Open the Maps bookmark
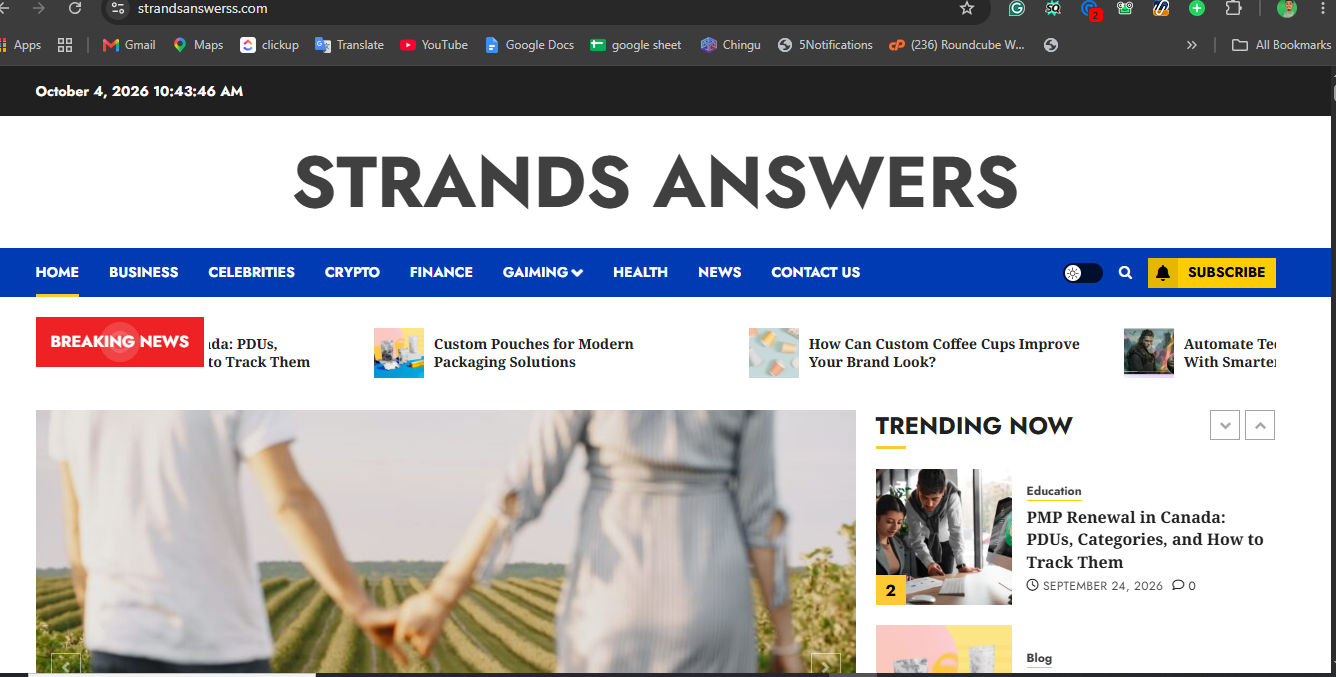Screen dimensions: 1336x677 (x=198, y=45)
